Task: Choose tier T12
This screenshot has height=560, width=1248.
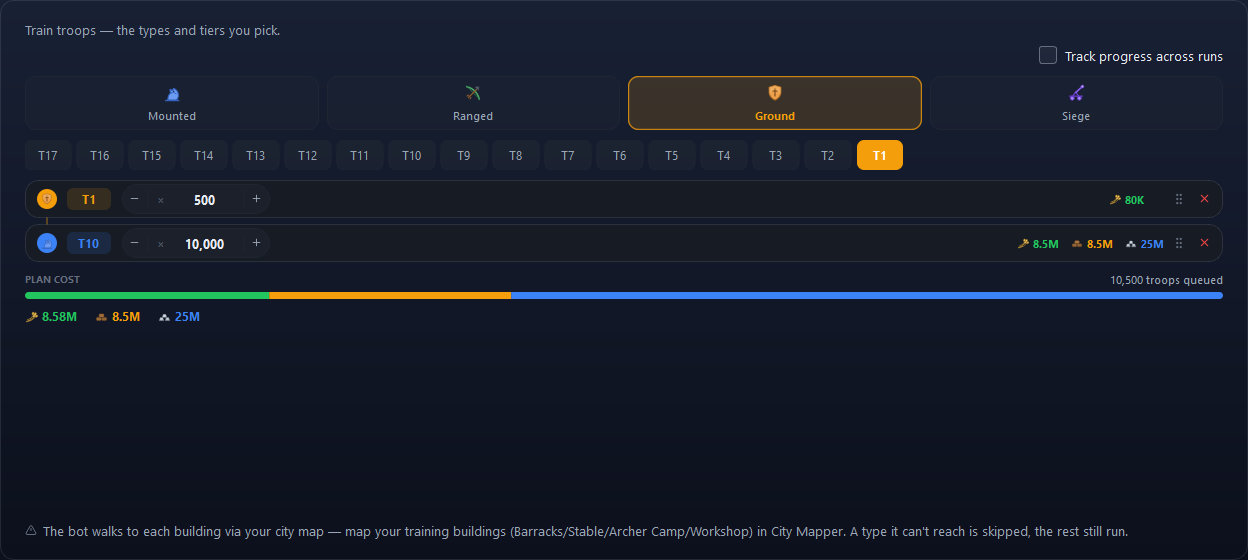Action: (308, 155)
